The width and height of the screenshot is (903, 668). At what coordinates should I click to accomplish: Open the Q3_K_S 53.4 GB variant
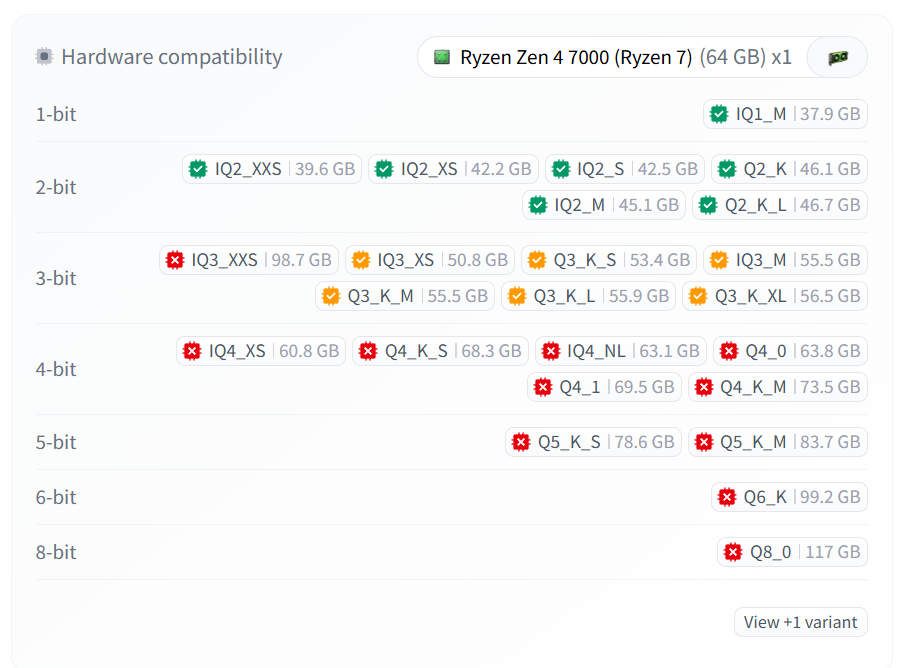(611, 260)
